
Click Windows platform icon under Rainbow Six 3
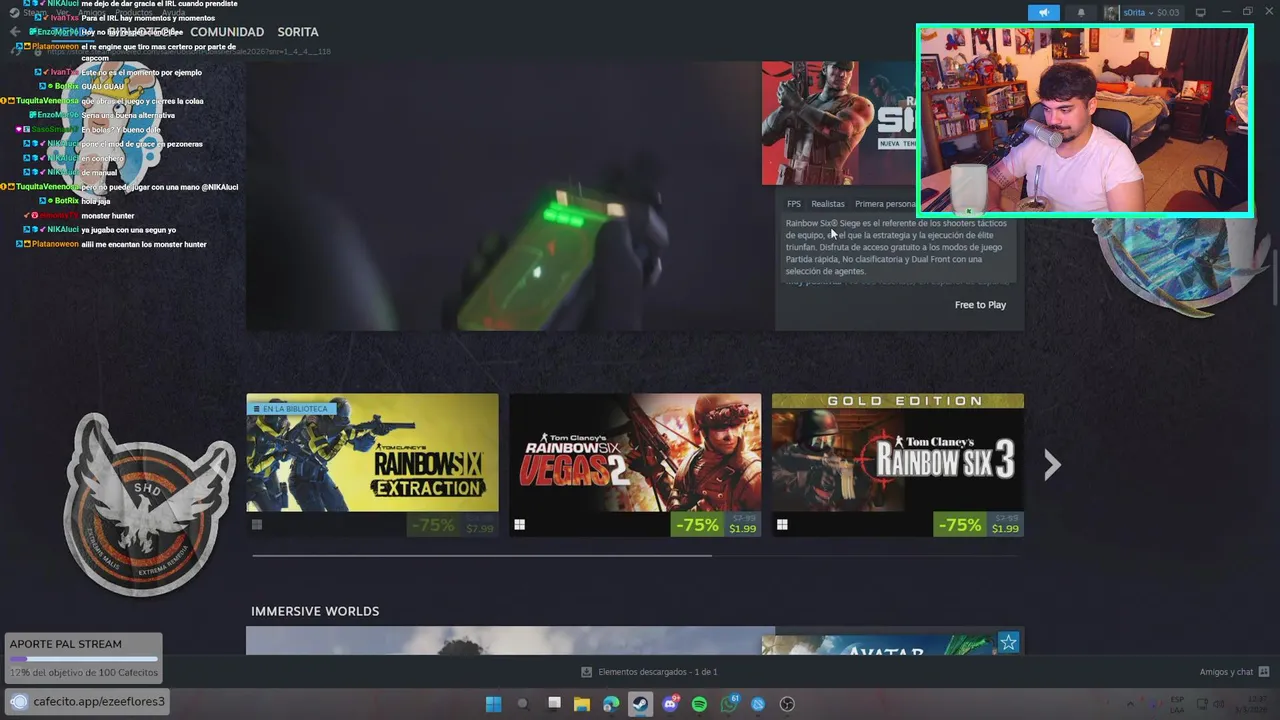782,524
